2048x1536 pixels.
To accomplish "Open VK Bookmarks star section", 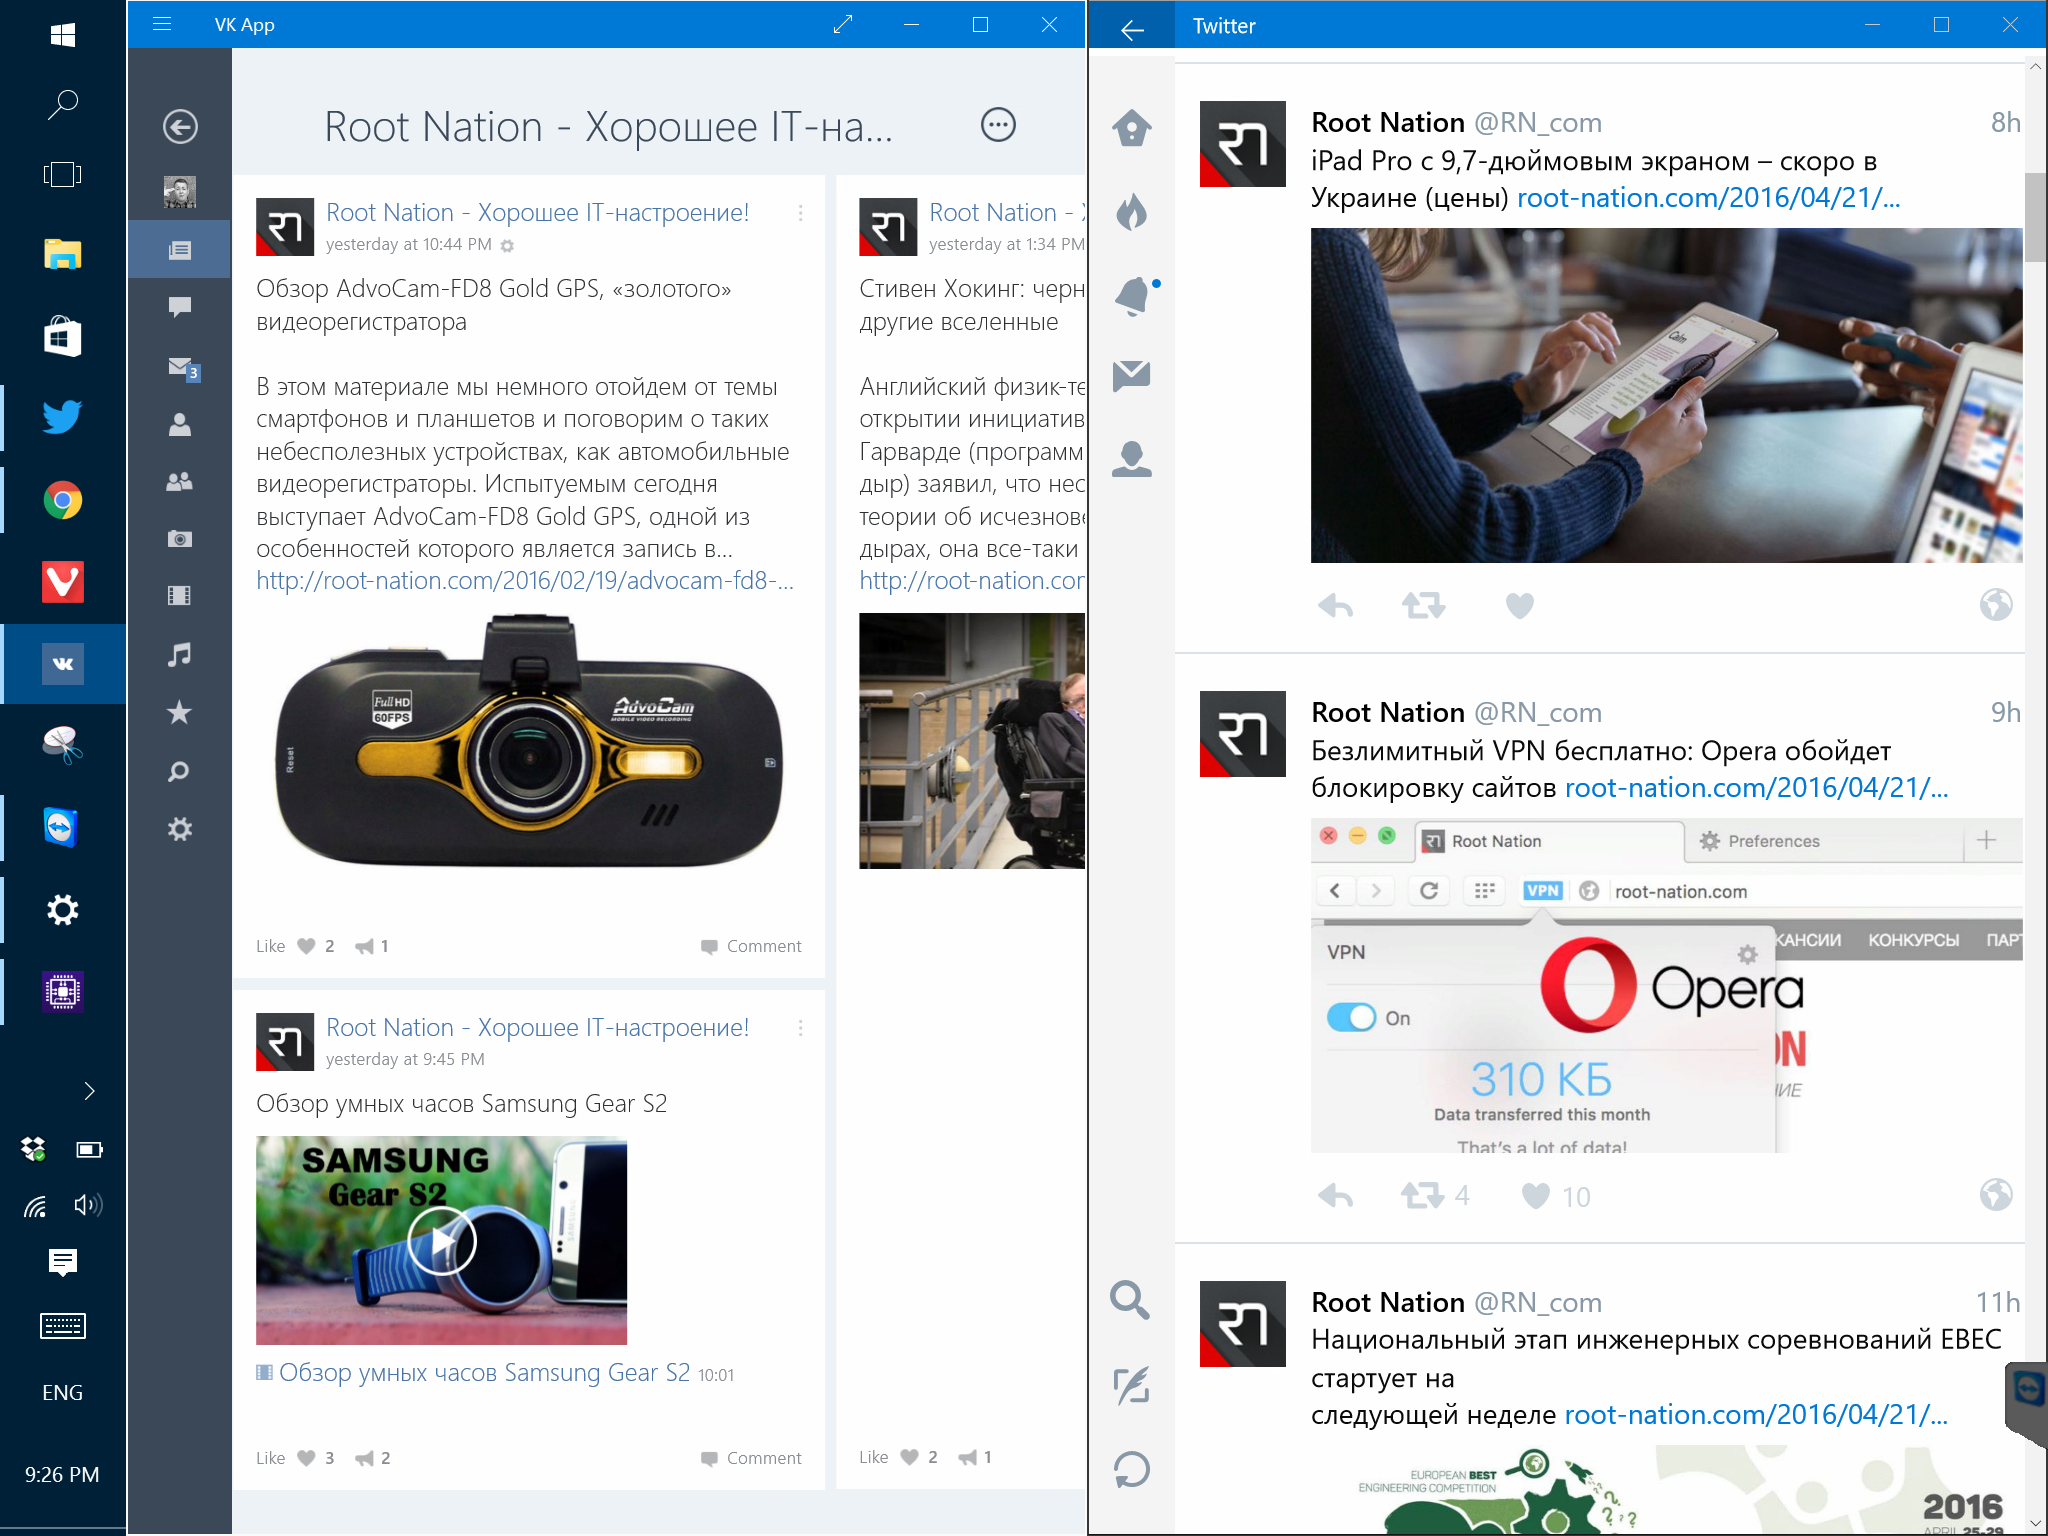I will (180, 713).
